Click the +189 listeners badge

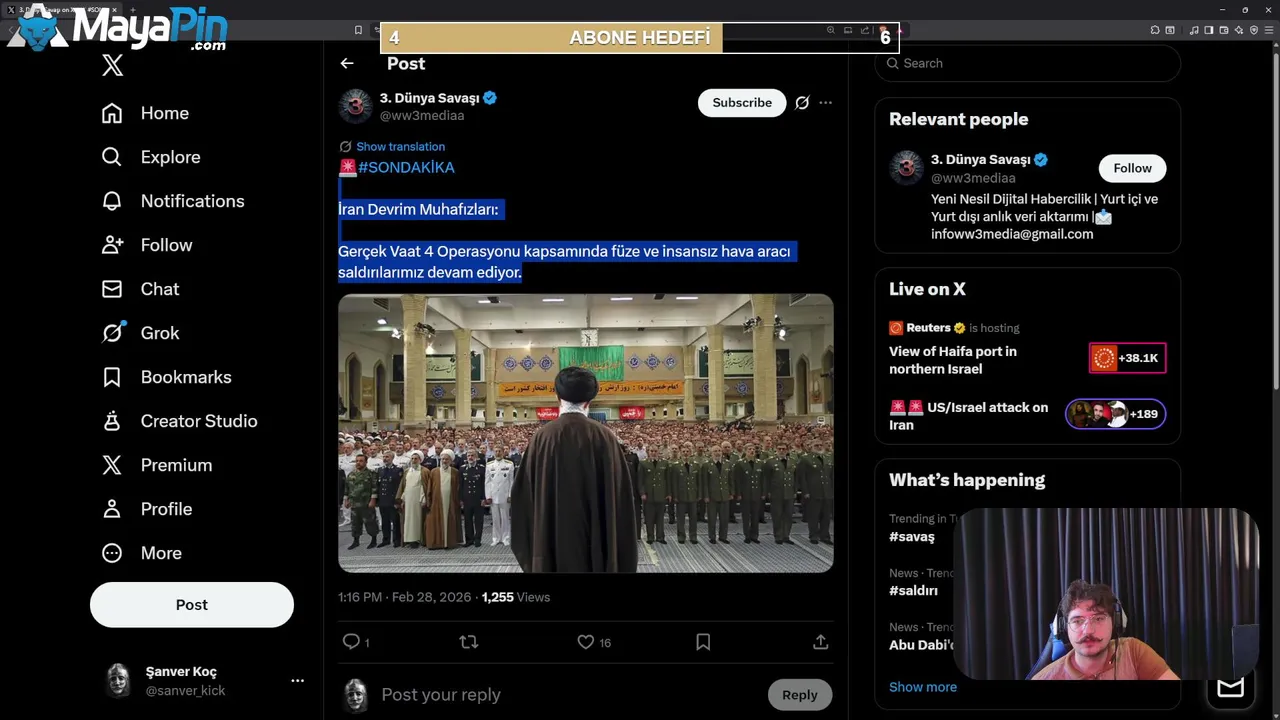[1115, 414]
